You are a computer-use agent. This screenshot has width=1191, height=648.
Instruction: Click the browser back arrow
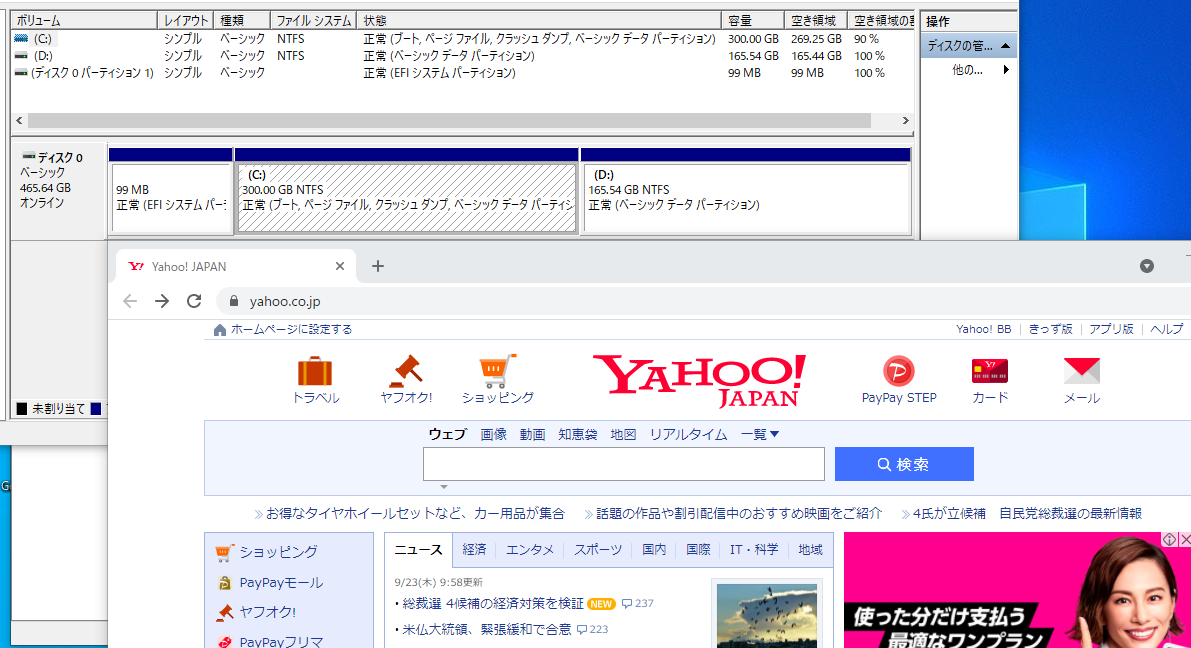(130, 301)
